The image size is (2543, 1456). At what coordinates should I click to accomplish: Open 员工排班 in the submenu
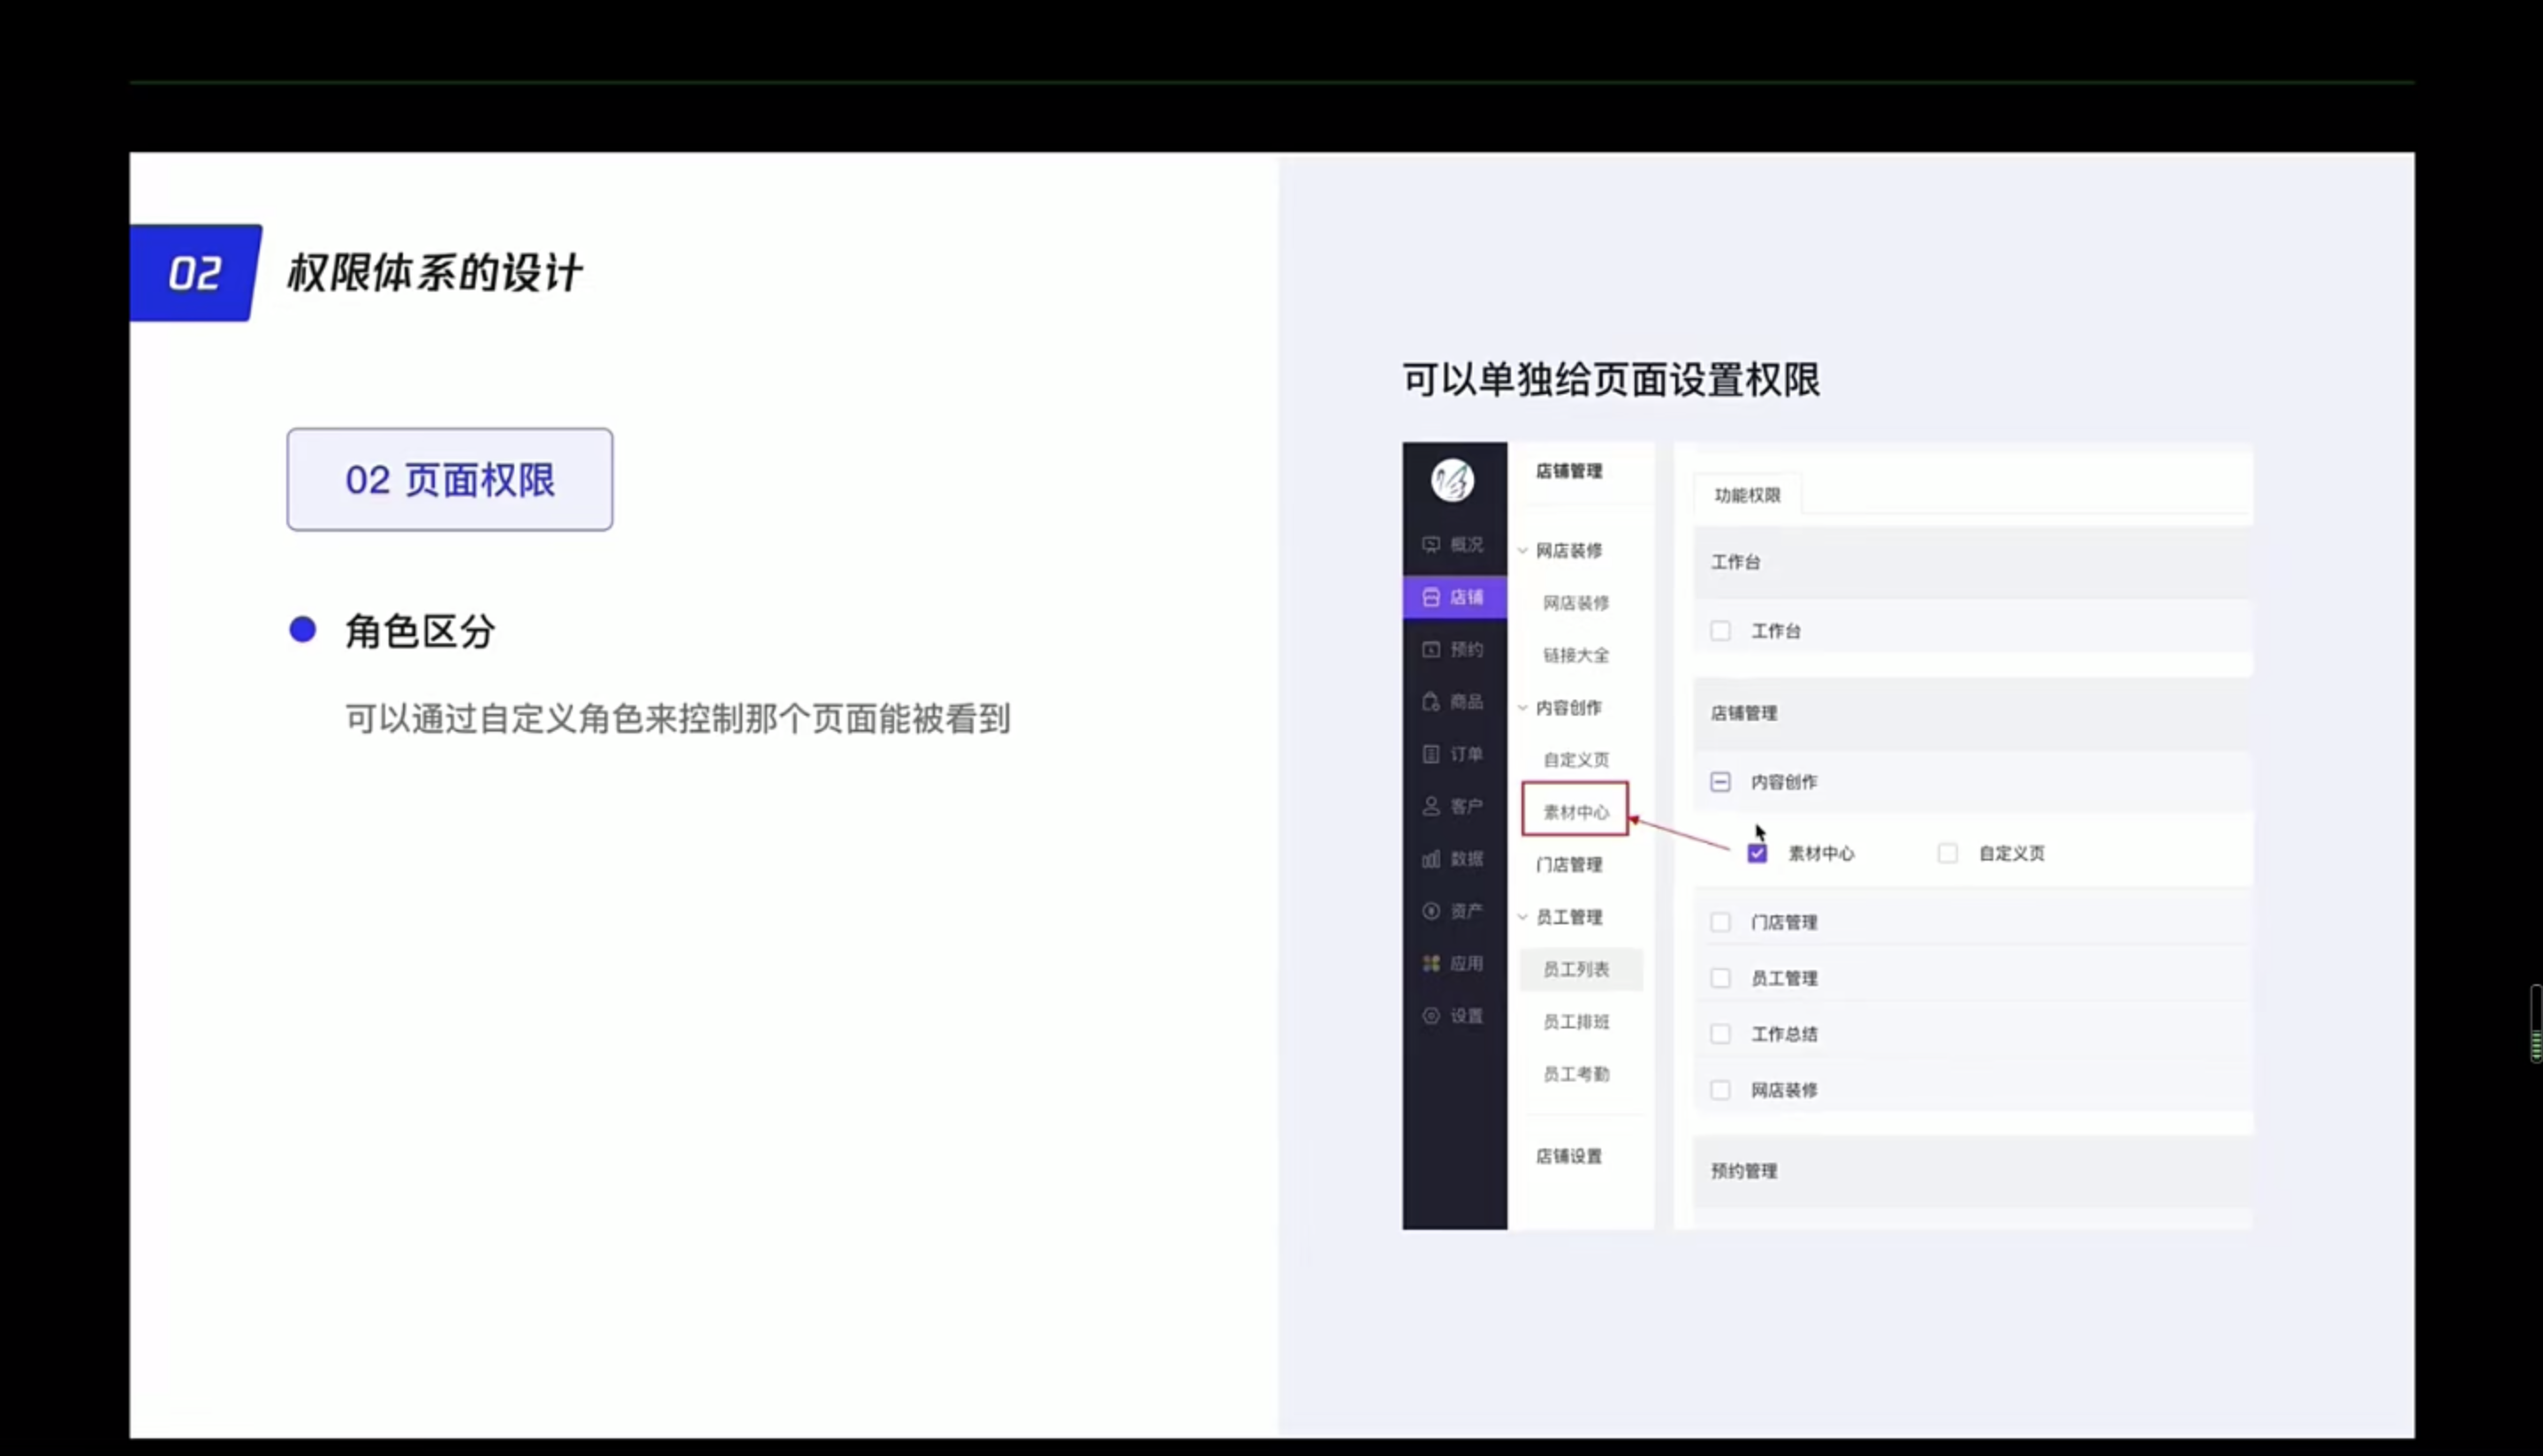(x=1576, y=1022)
